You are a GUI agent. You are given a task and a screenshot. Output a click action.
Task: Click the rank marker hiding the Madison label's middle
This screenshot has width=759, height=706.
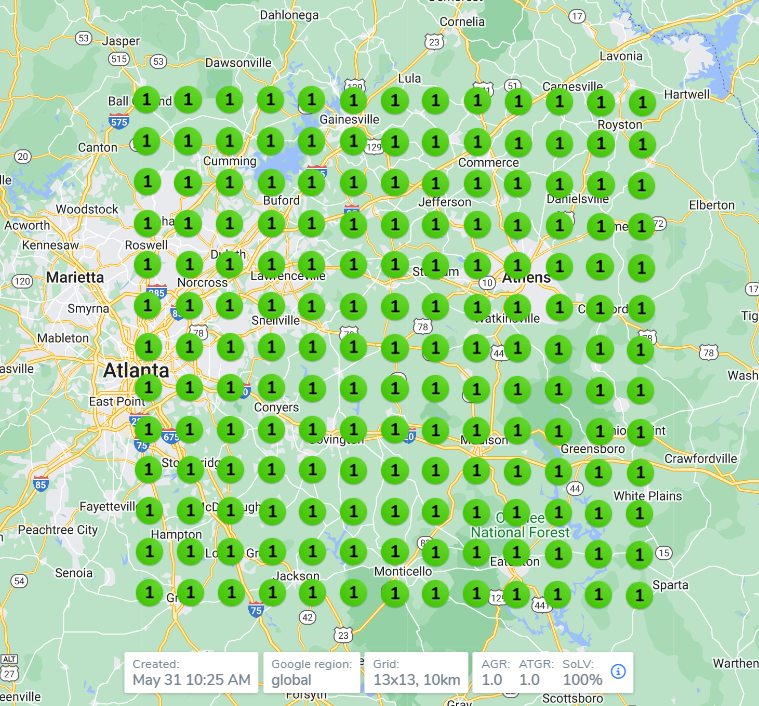[x=477, y=430]
